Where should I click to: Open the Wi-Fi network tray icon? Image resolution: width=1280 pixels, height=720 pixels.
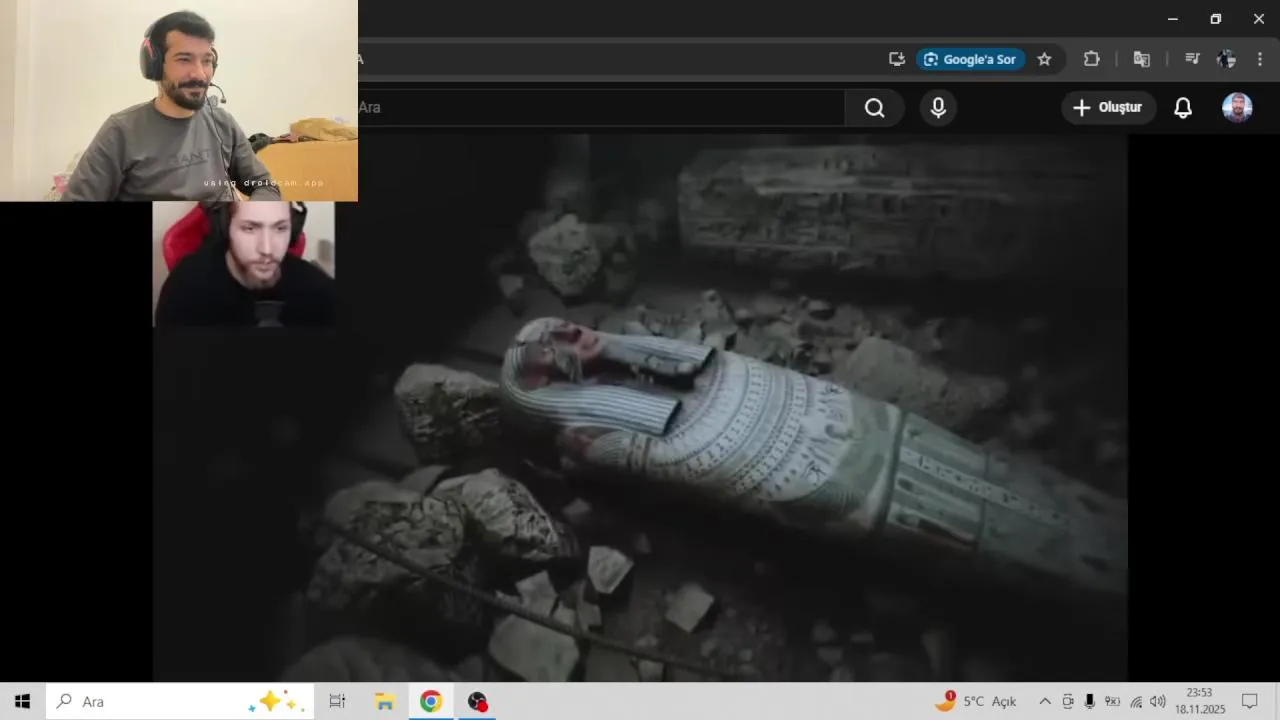1136,701
